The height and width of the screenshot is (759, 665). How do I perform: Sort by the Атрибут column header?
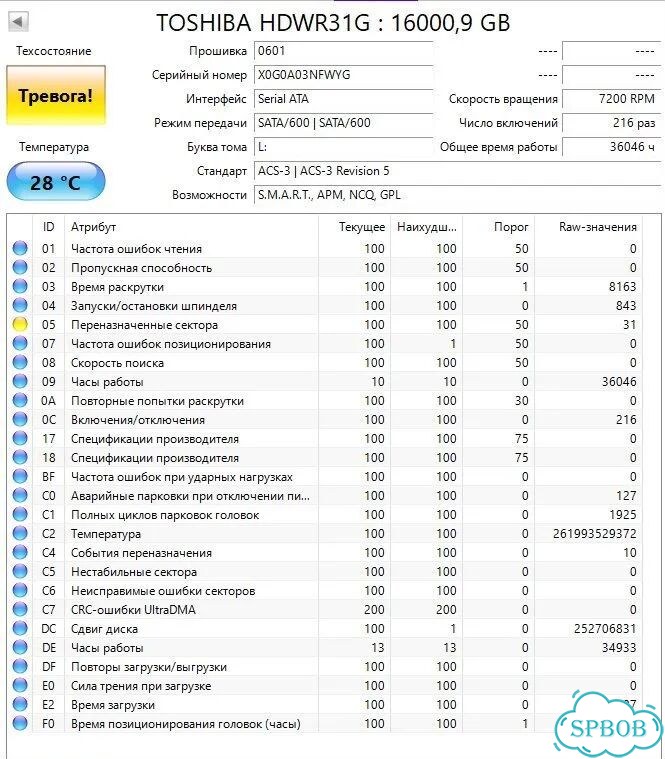[x=191, y=227]
